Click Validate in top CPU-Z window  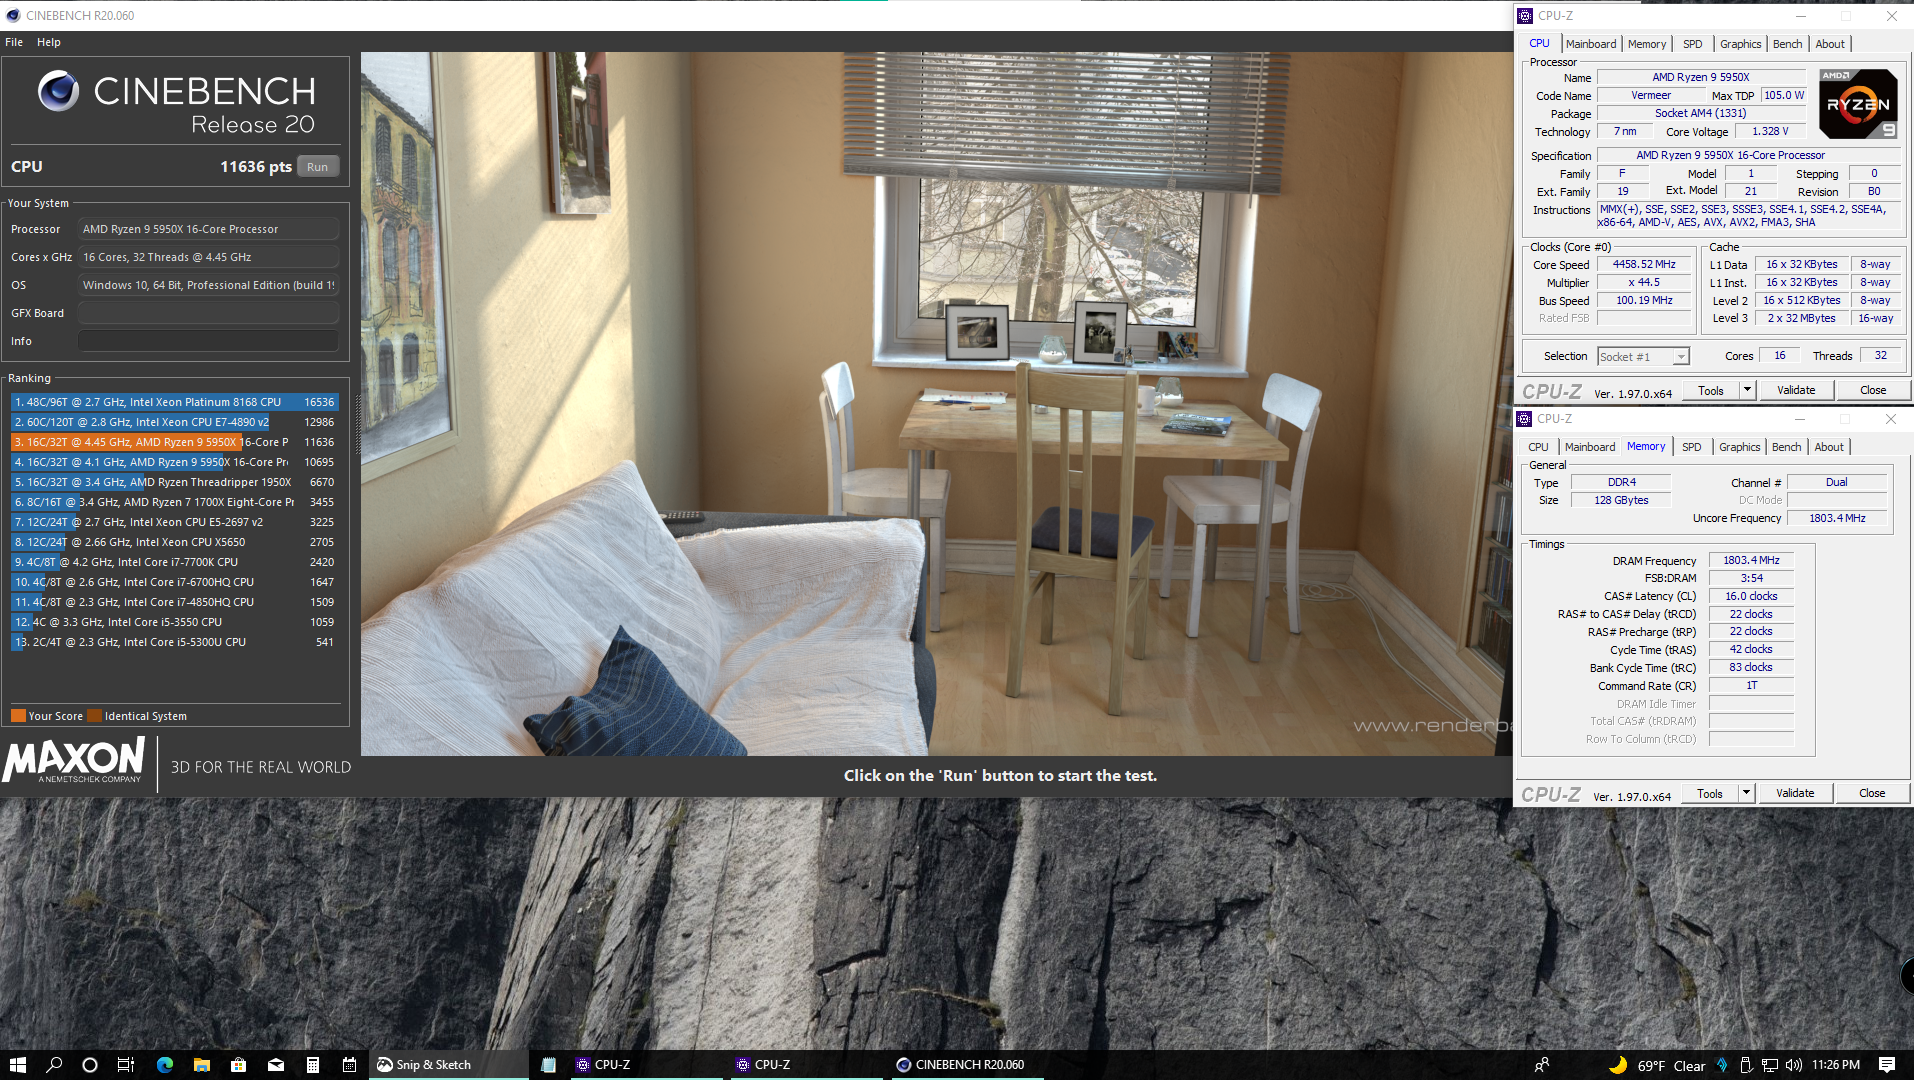[x=1796, y=390]
